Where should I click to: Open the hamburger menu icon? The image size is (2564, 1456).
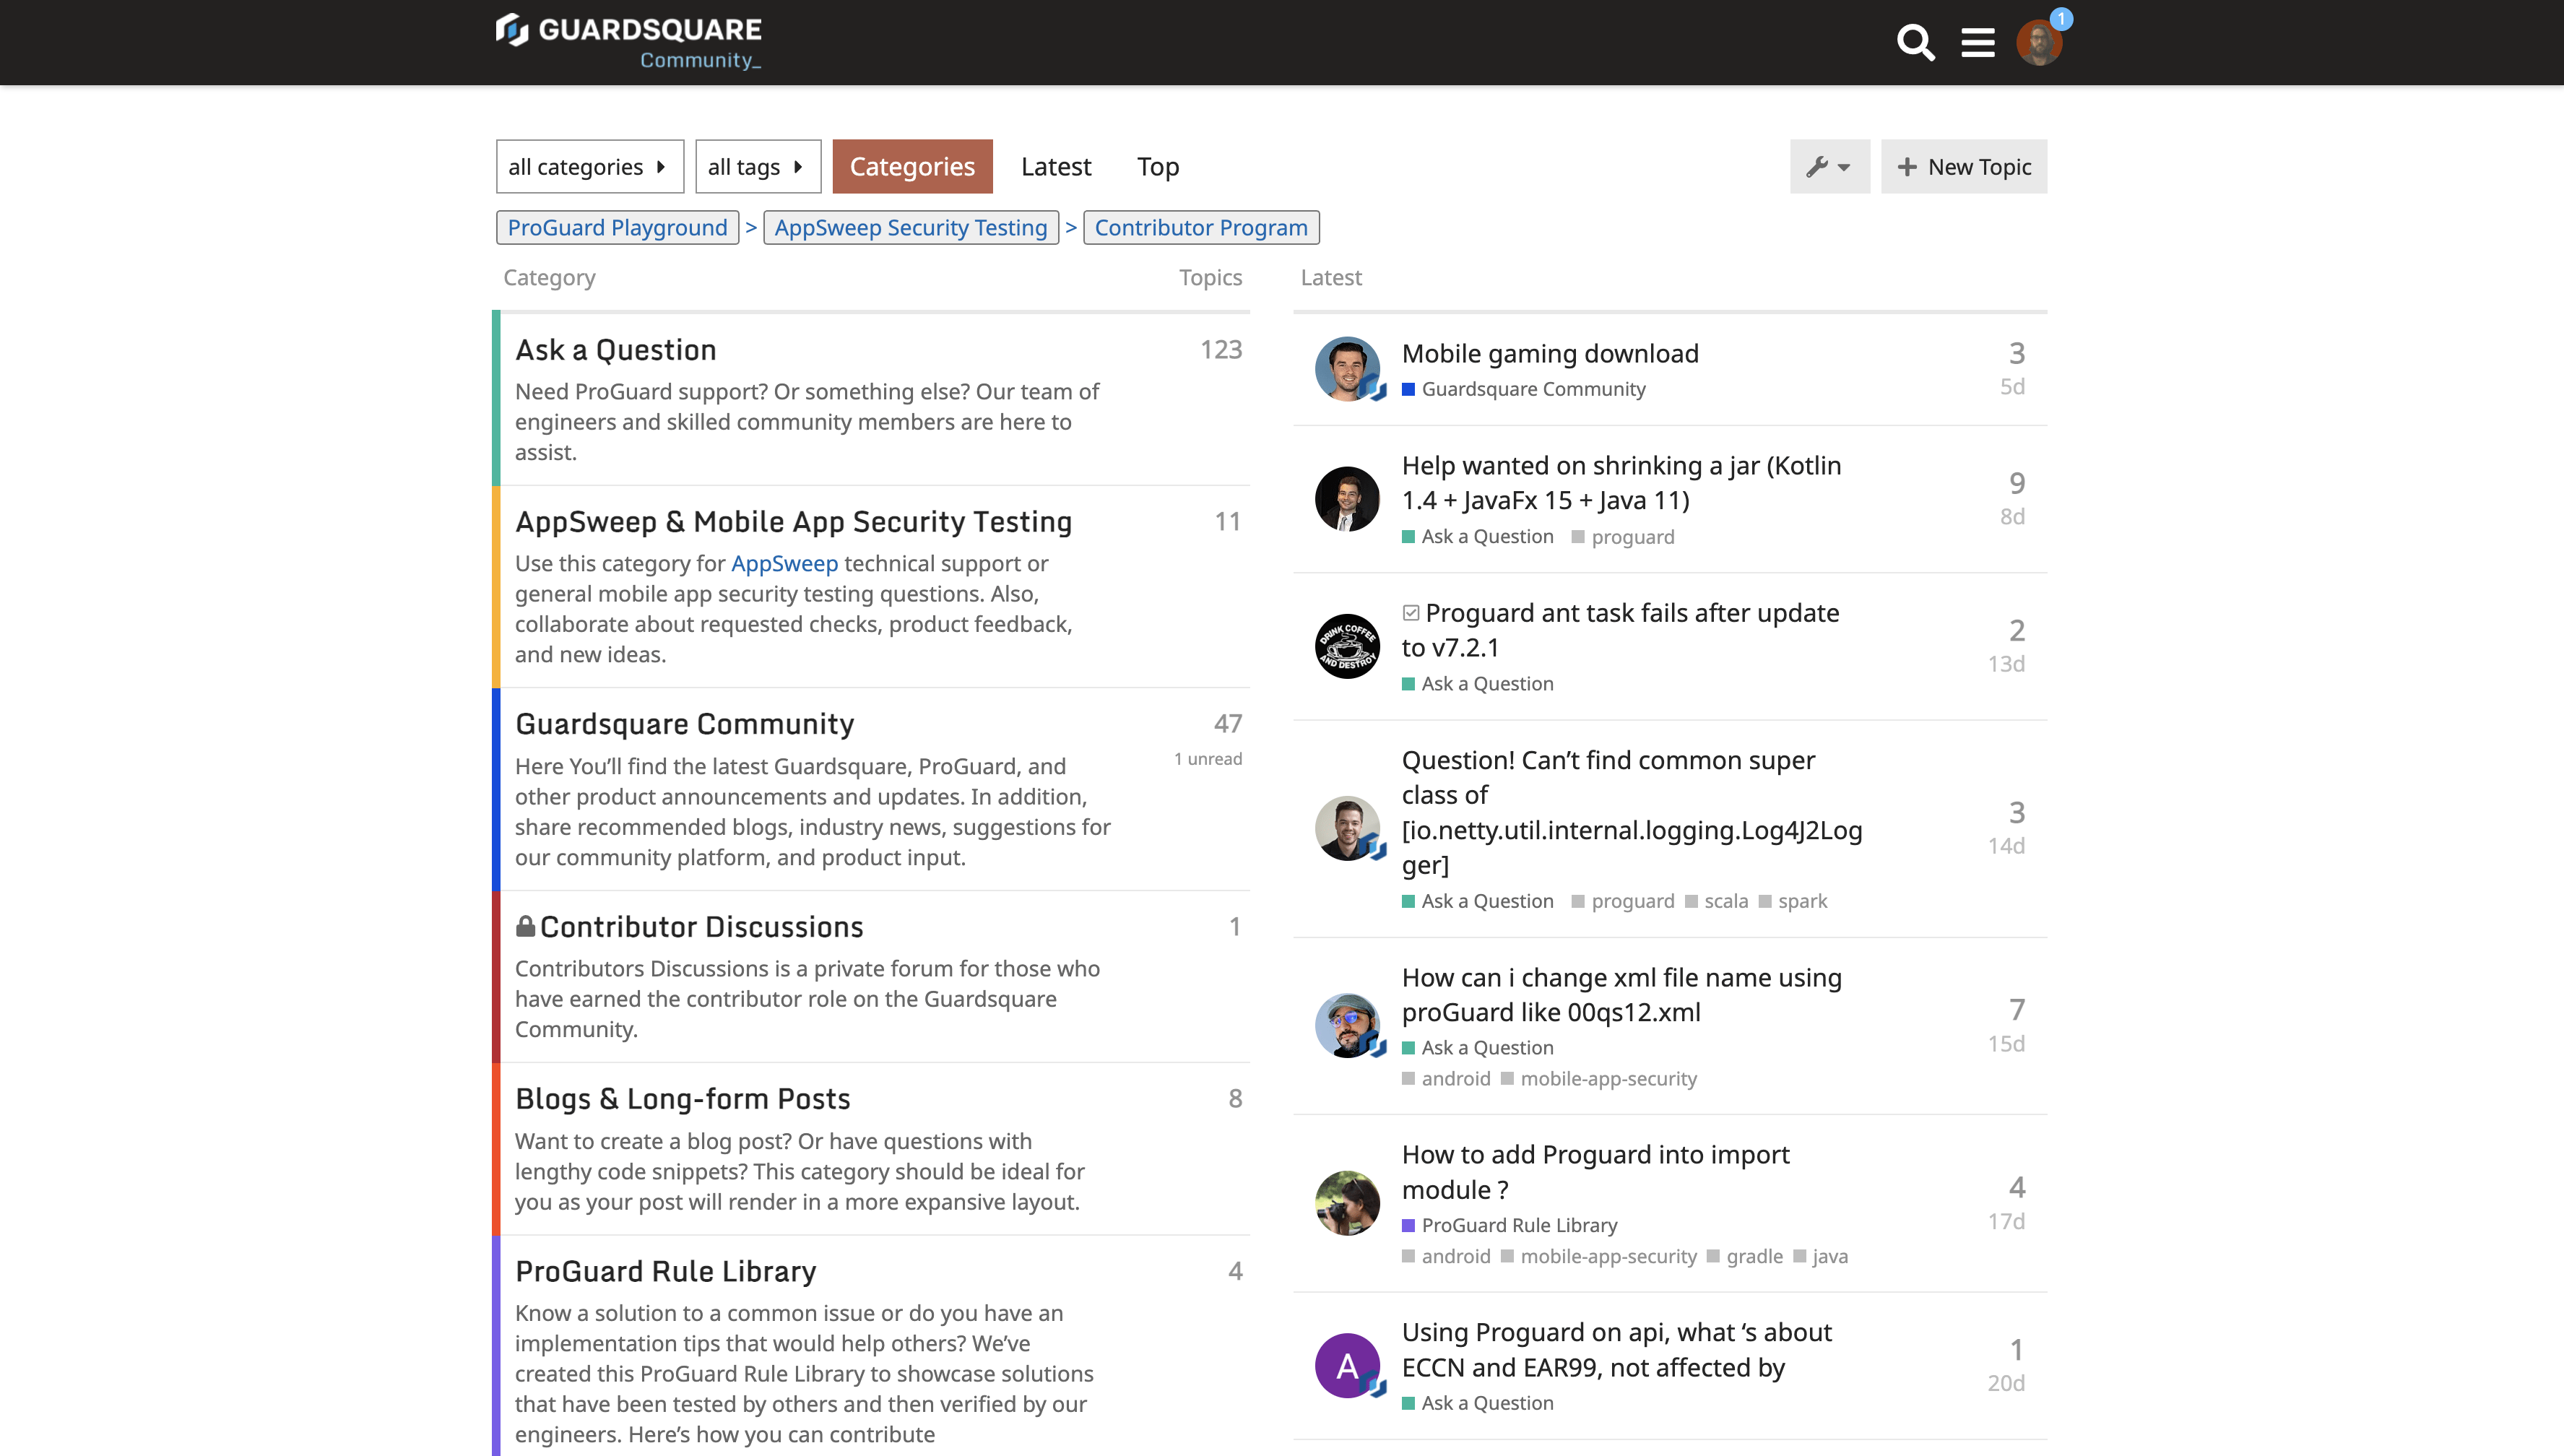coord(1977,43)
